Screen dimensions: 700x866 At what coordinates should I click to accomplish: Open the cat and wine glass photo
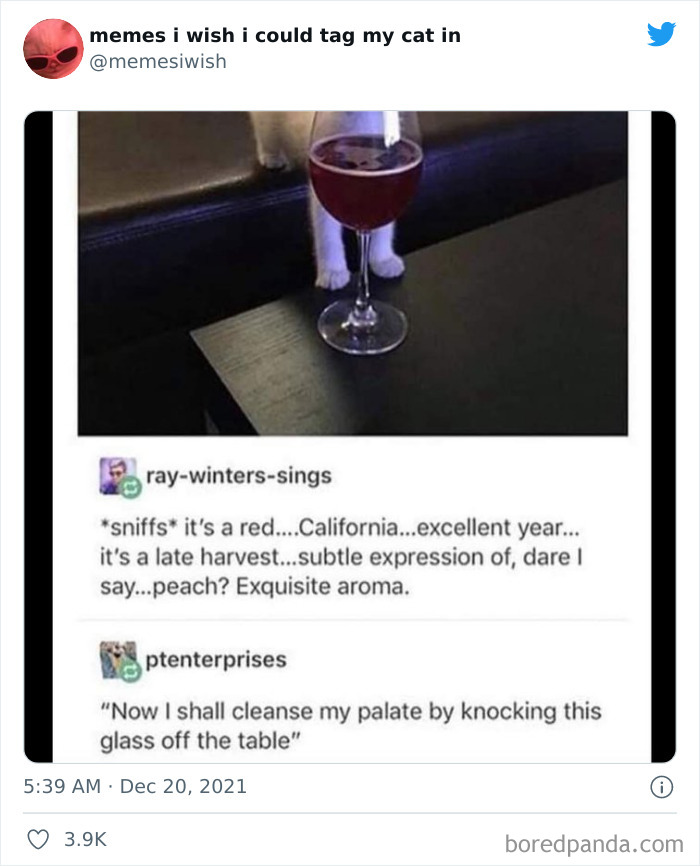point(352,273)
